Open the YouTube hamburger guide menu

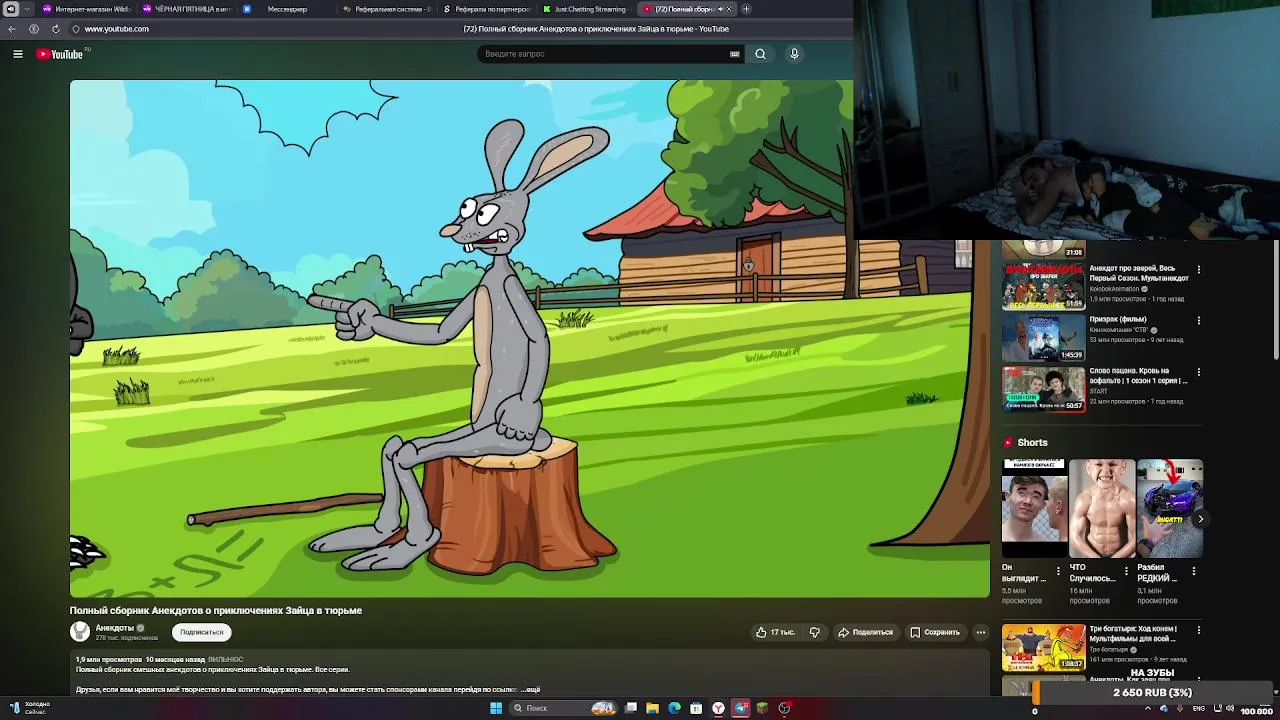pyautogui.click(x=18, y=54)
